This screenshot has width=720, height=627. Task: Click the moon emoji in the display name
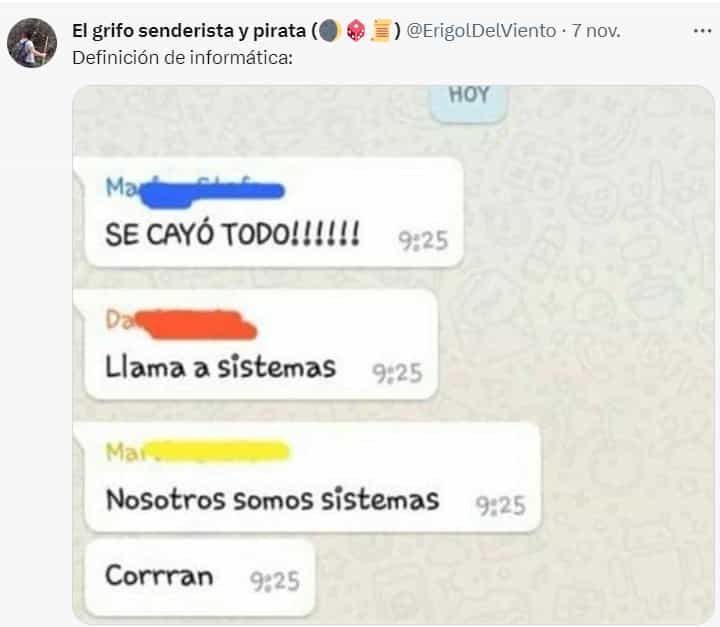pyautogui.click(x=330, y=31)
